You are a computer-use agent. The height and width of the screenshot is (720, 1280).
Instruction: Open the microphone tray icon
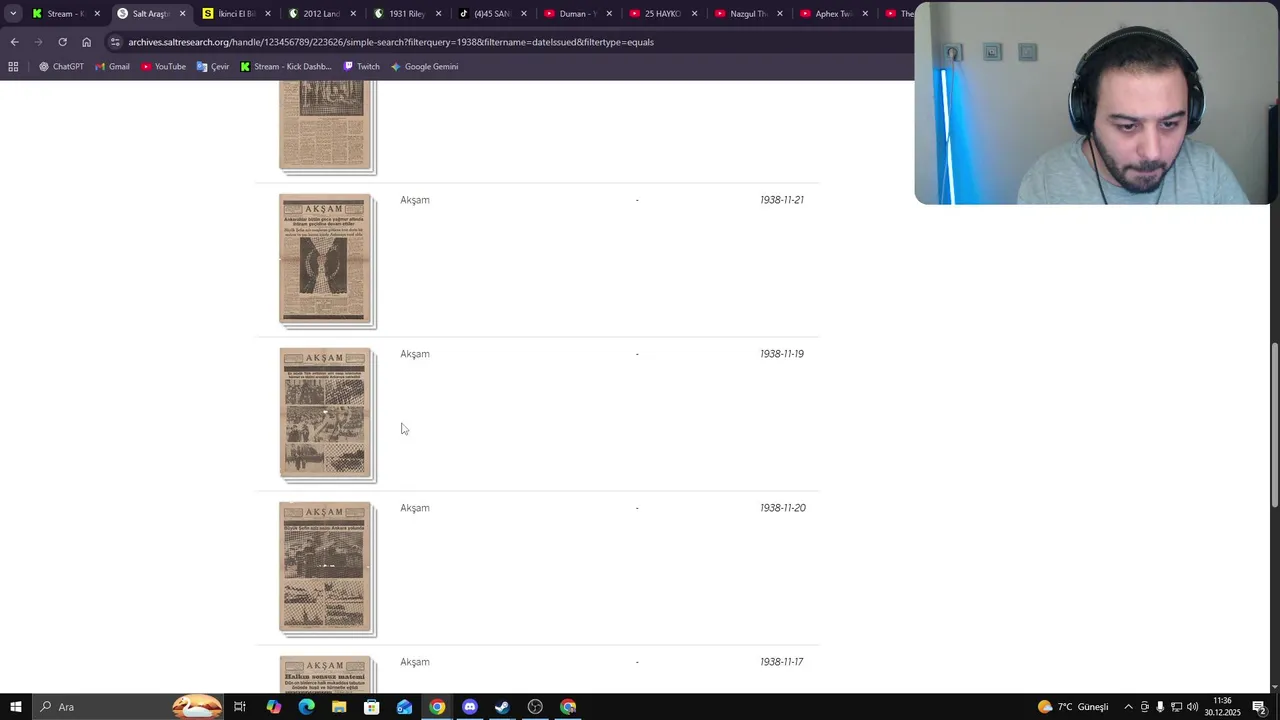1160,707
